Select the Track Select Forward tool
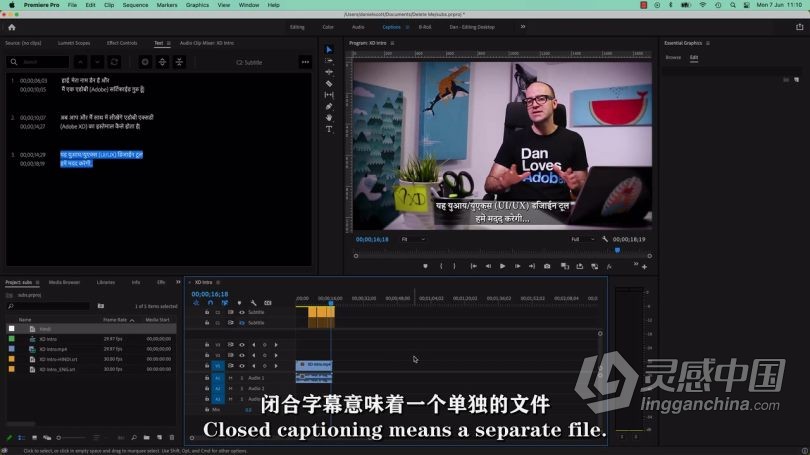 (329, 61)
